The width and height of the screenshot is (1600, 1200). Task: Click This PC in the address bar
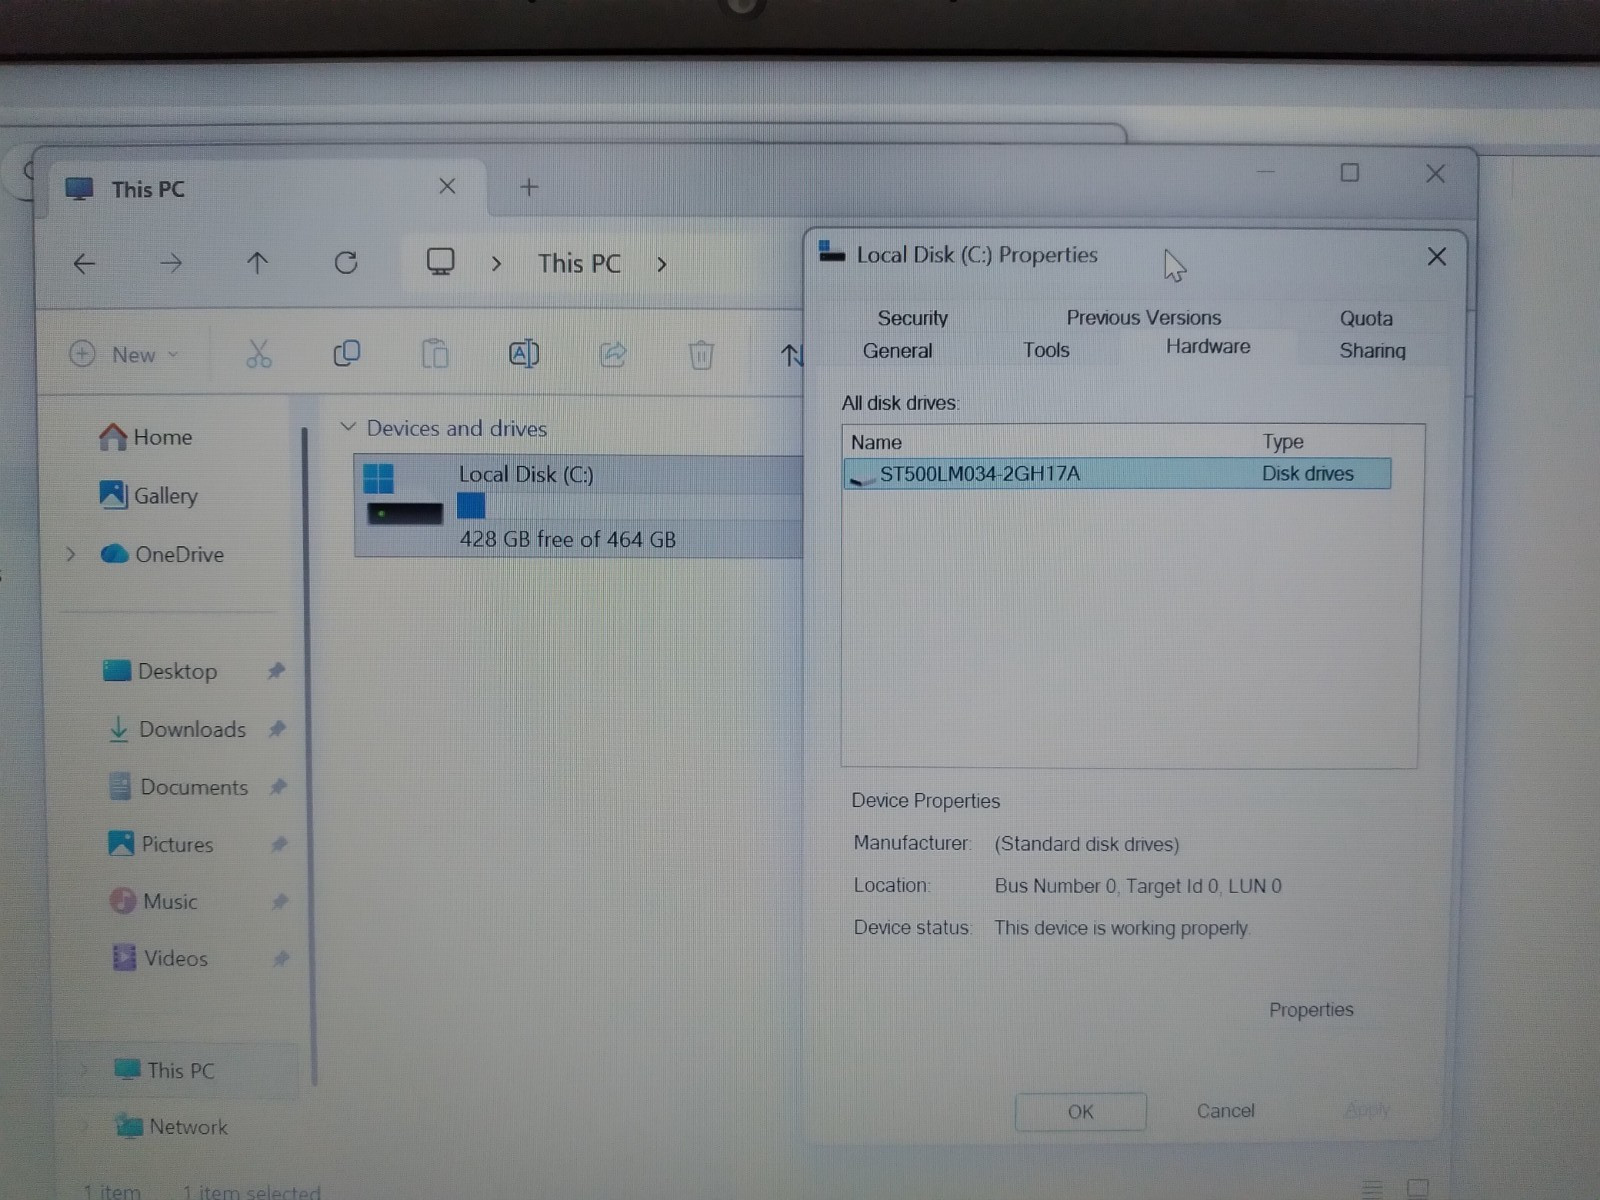[x=579, y=263]
